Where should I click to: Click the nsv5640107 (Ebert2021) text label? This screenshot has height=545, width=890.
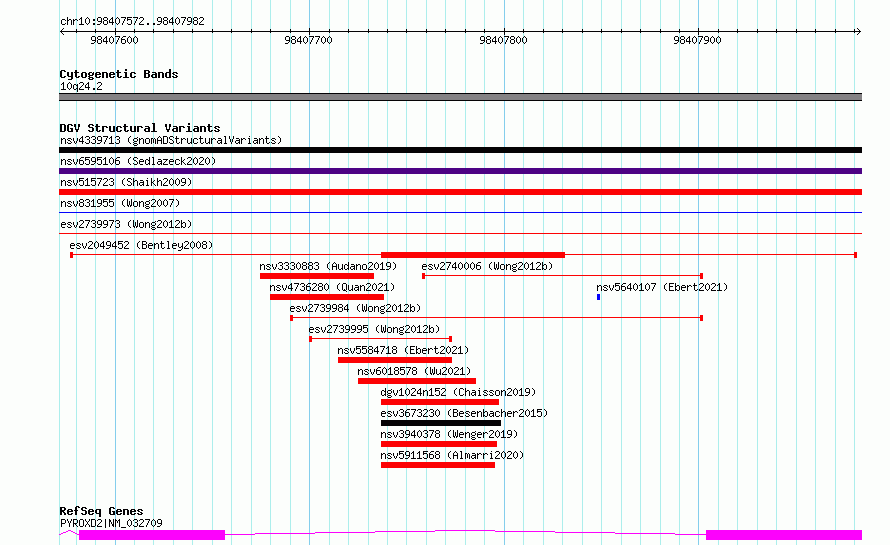coord(662,287)
